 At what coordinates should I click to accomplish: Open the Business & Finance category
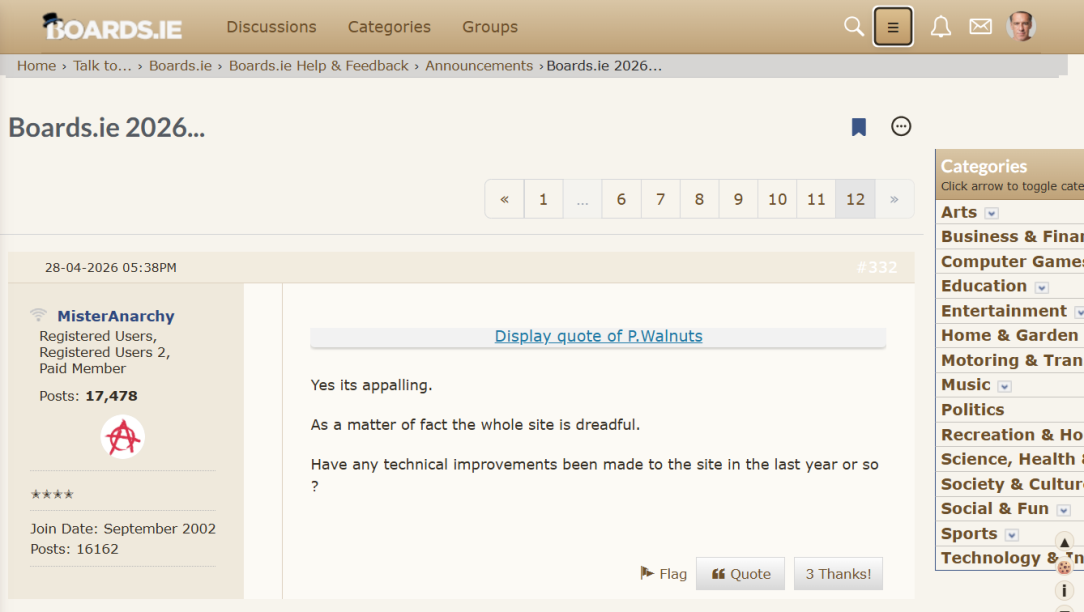point(1012,237)
